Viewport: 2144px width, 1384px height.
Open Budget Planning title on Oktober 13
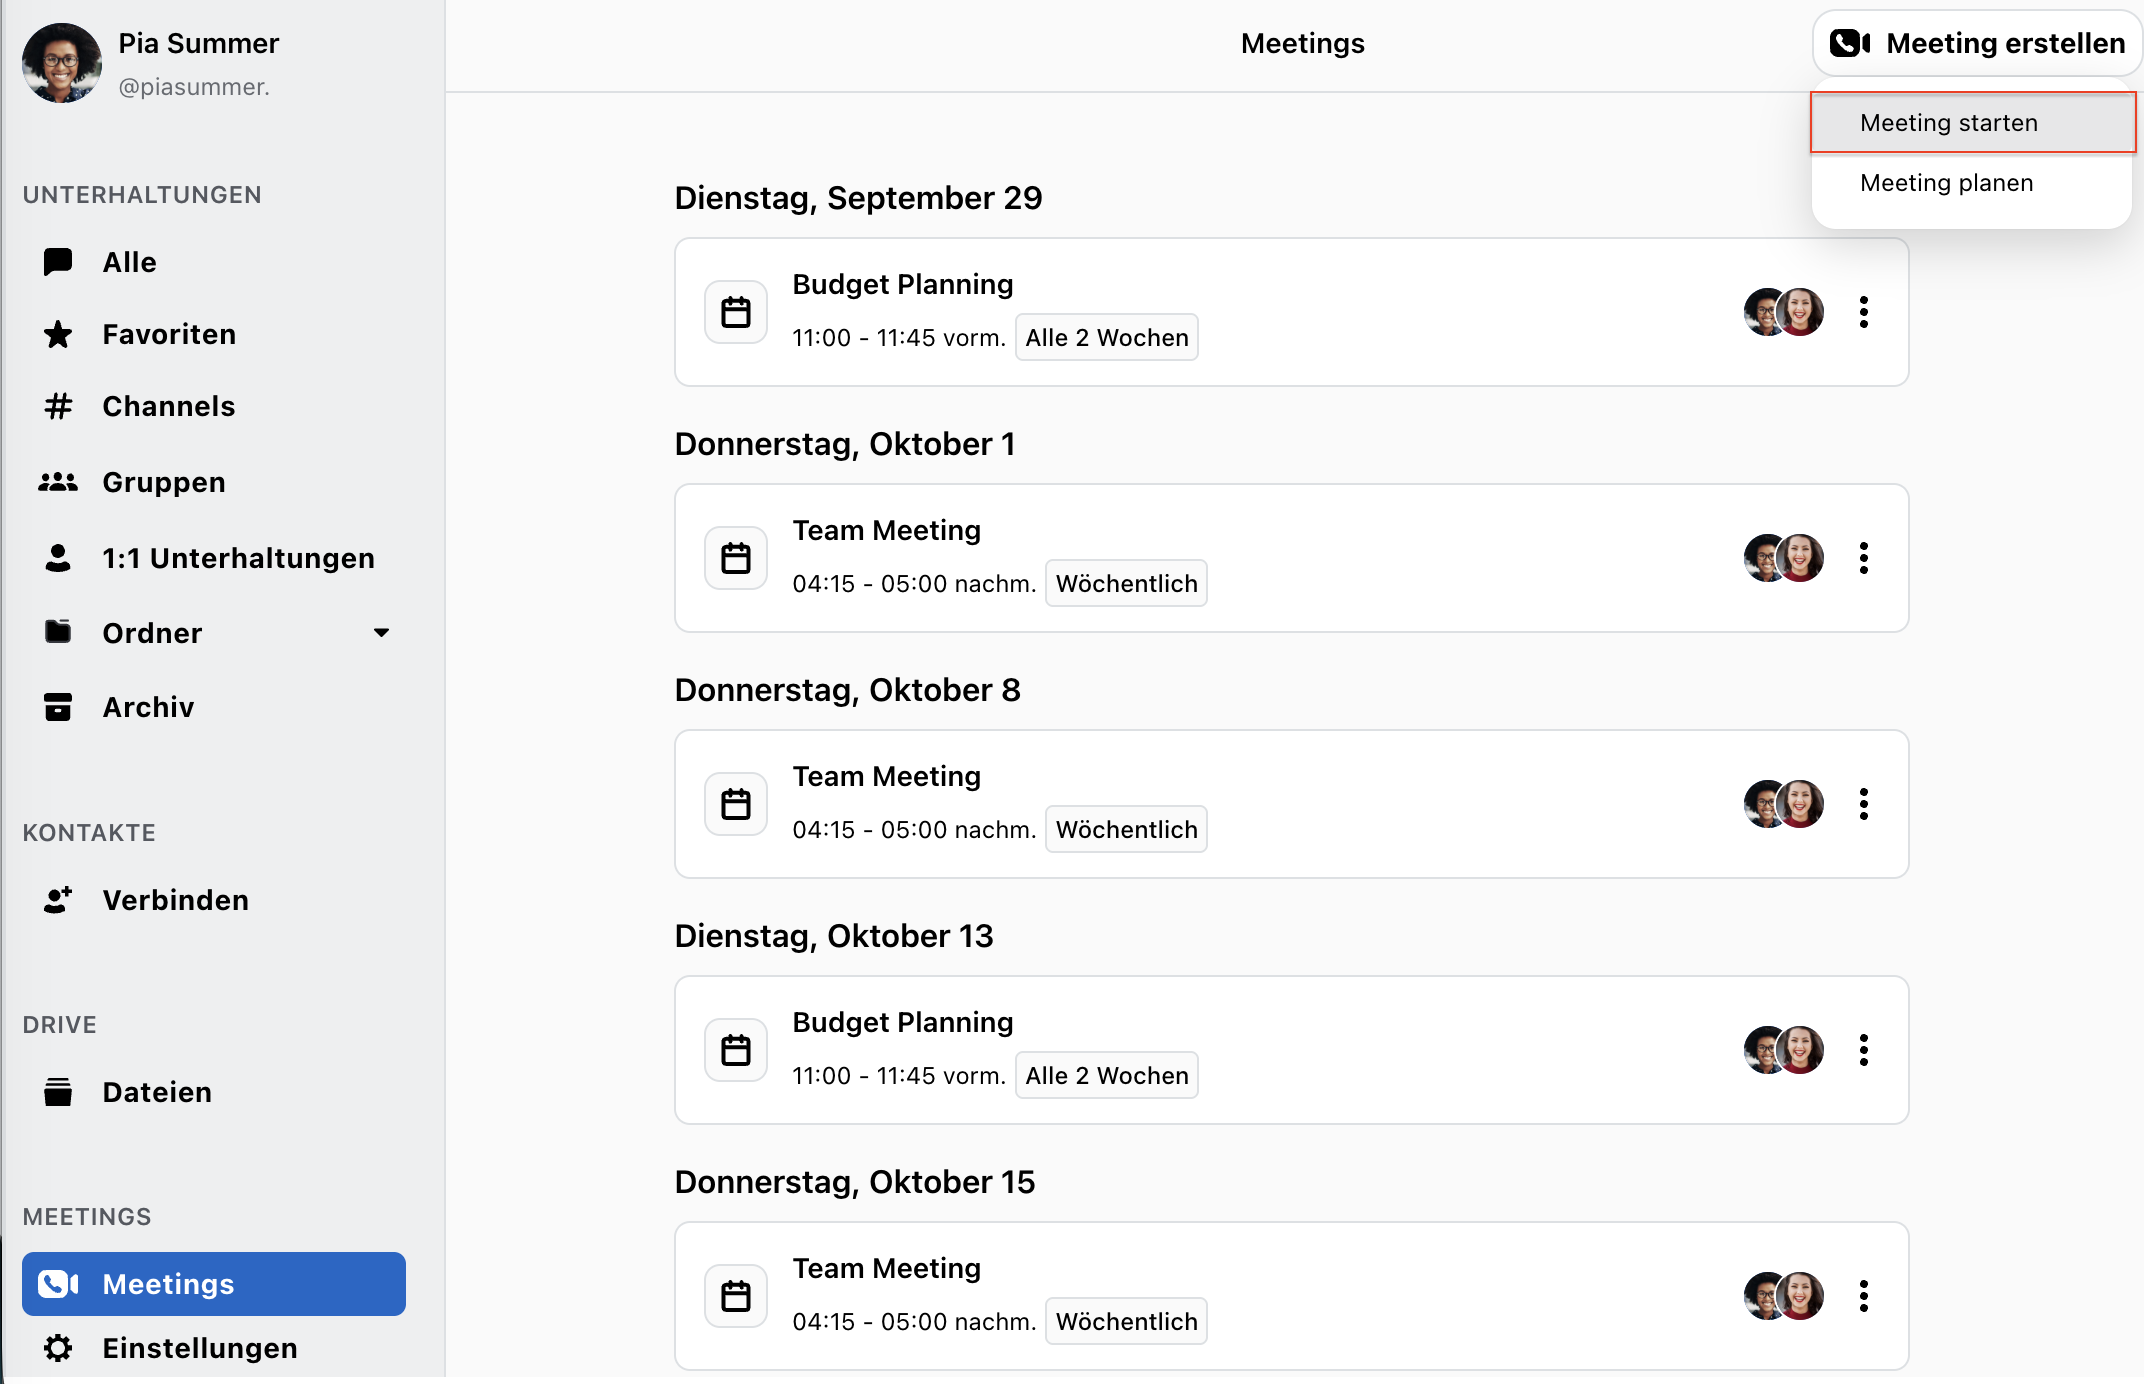pos(903,1023)
